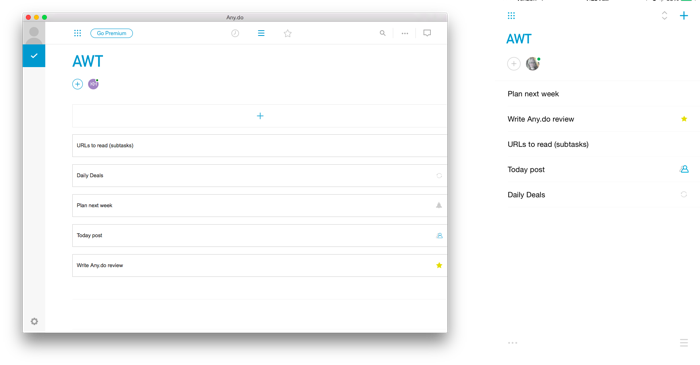Add a member with plus circle in desktop window
The height and width of the screenshot is (365, 700).
78,84
